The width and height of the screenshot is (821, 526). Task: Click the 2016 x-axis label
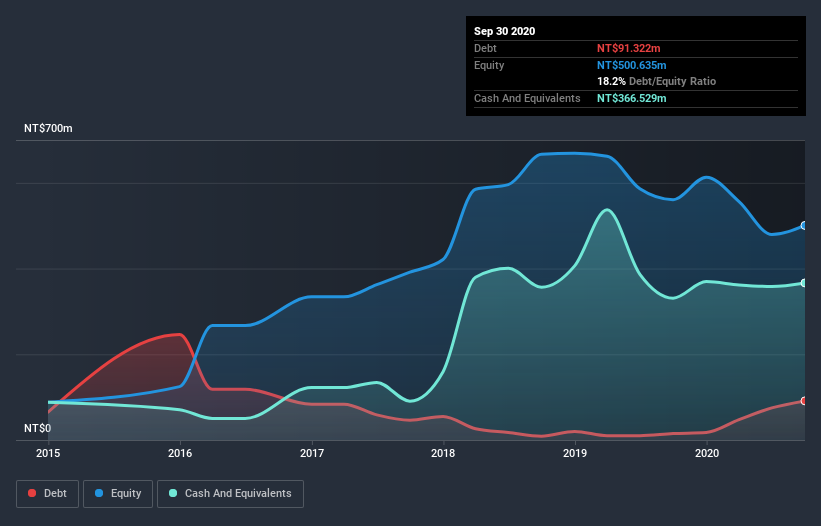(x=180, y=453)
